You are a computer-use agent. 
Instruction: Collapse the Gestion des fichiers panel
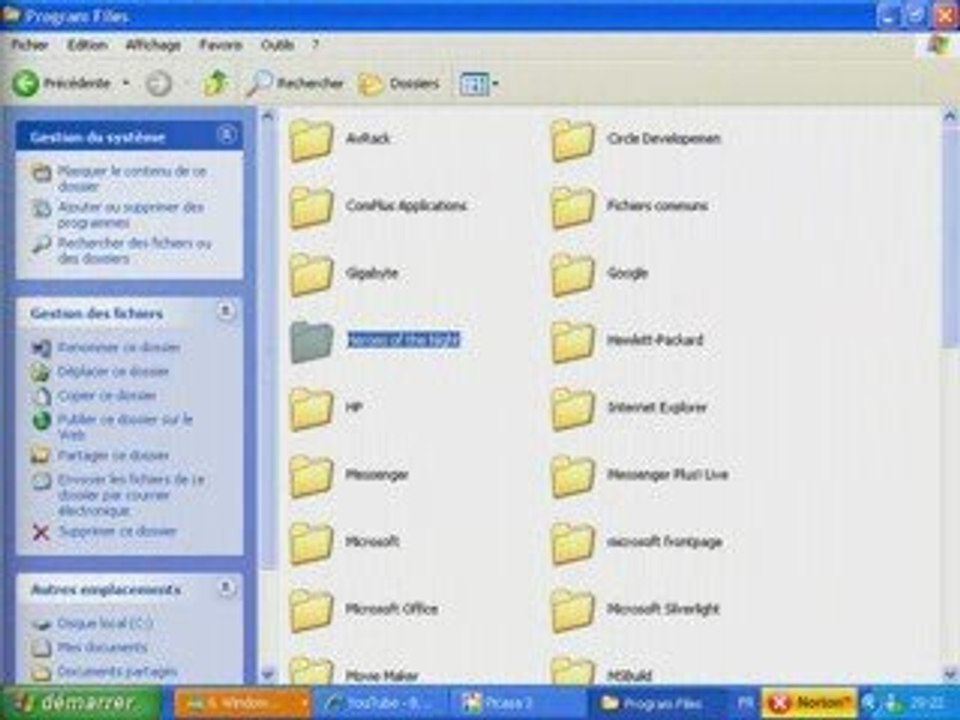[226, 312]
